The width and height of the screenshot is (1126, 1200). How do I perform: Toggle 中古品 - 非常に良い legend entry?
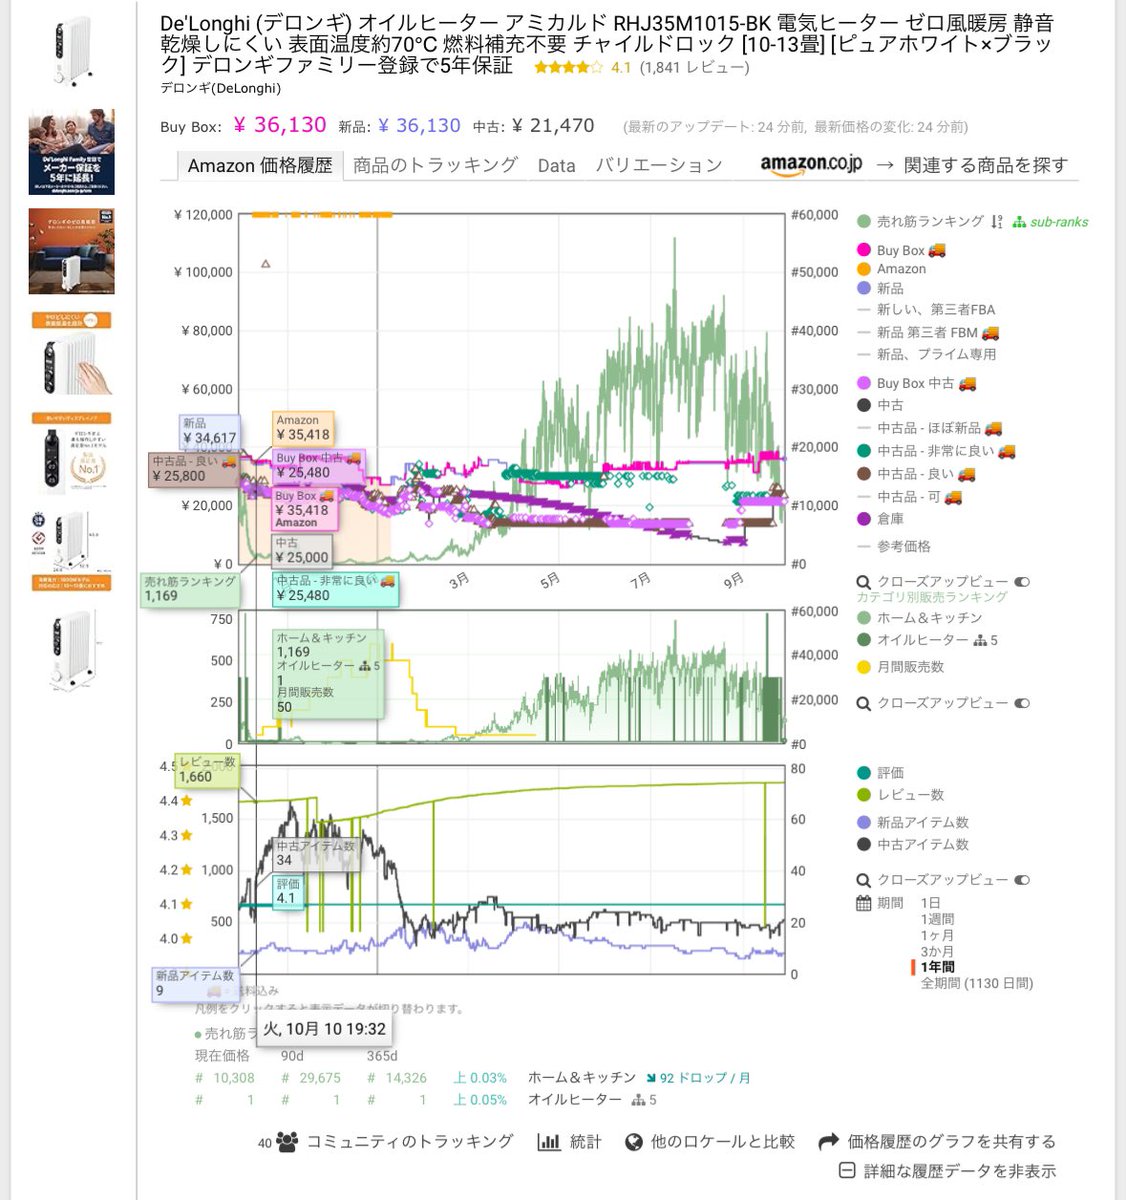pos(936,451)
